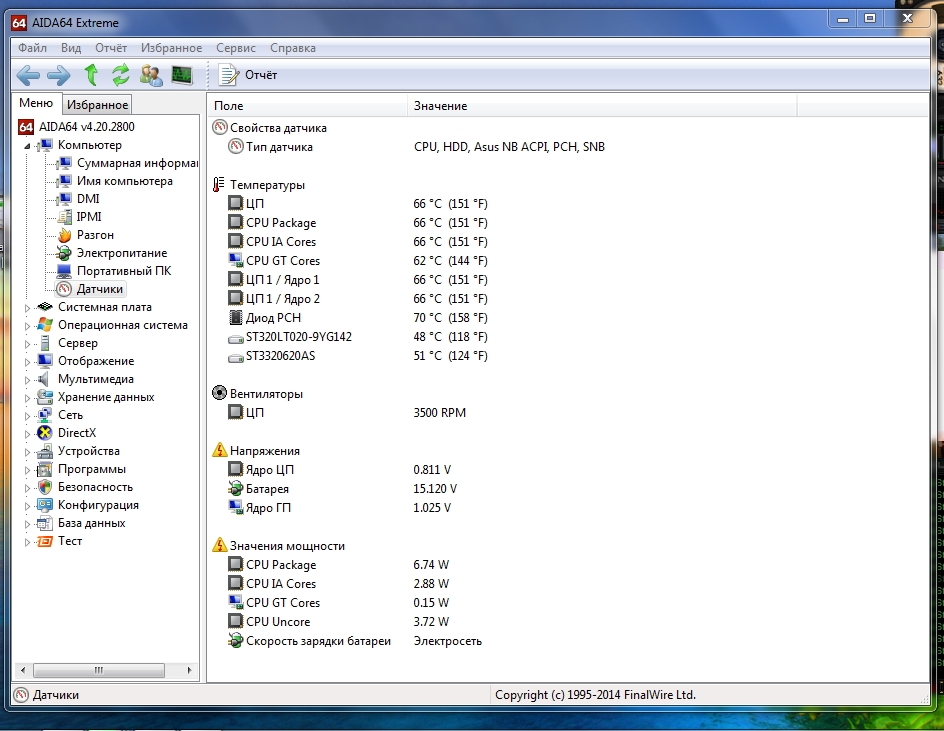The height and width of the screenshot is (731, 944).
Task: Click the Поле column header
Action: pos(308,106)
